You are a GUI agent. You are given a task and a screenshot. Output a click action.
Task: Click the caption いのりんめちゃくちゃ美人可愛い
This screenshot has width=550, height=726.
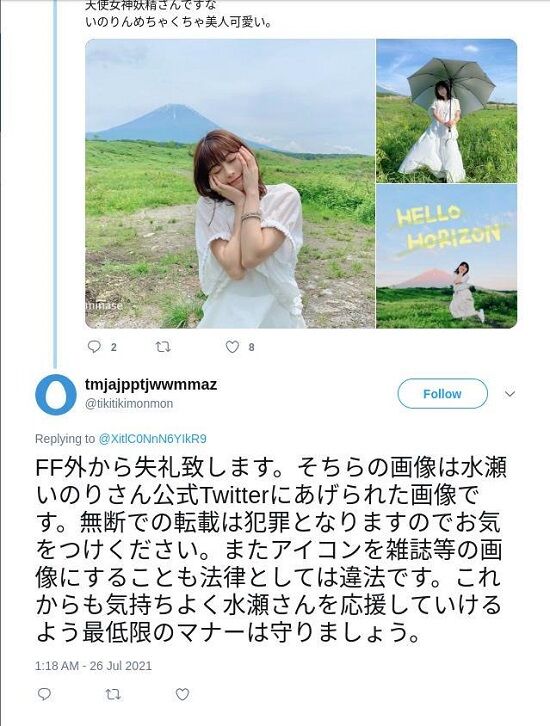[178, 22]
